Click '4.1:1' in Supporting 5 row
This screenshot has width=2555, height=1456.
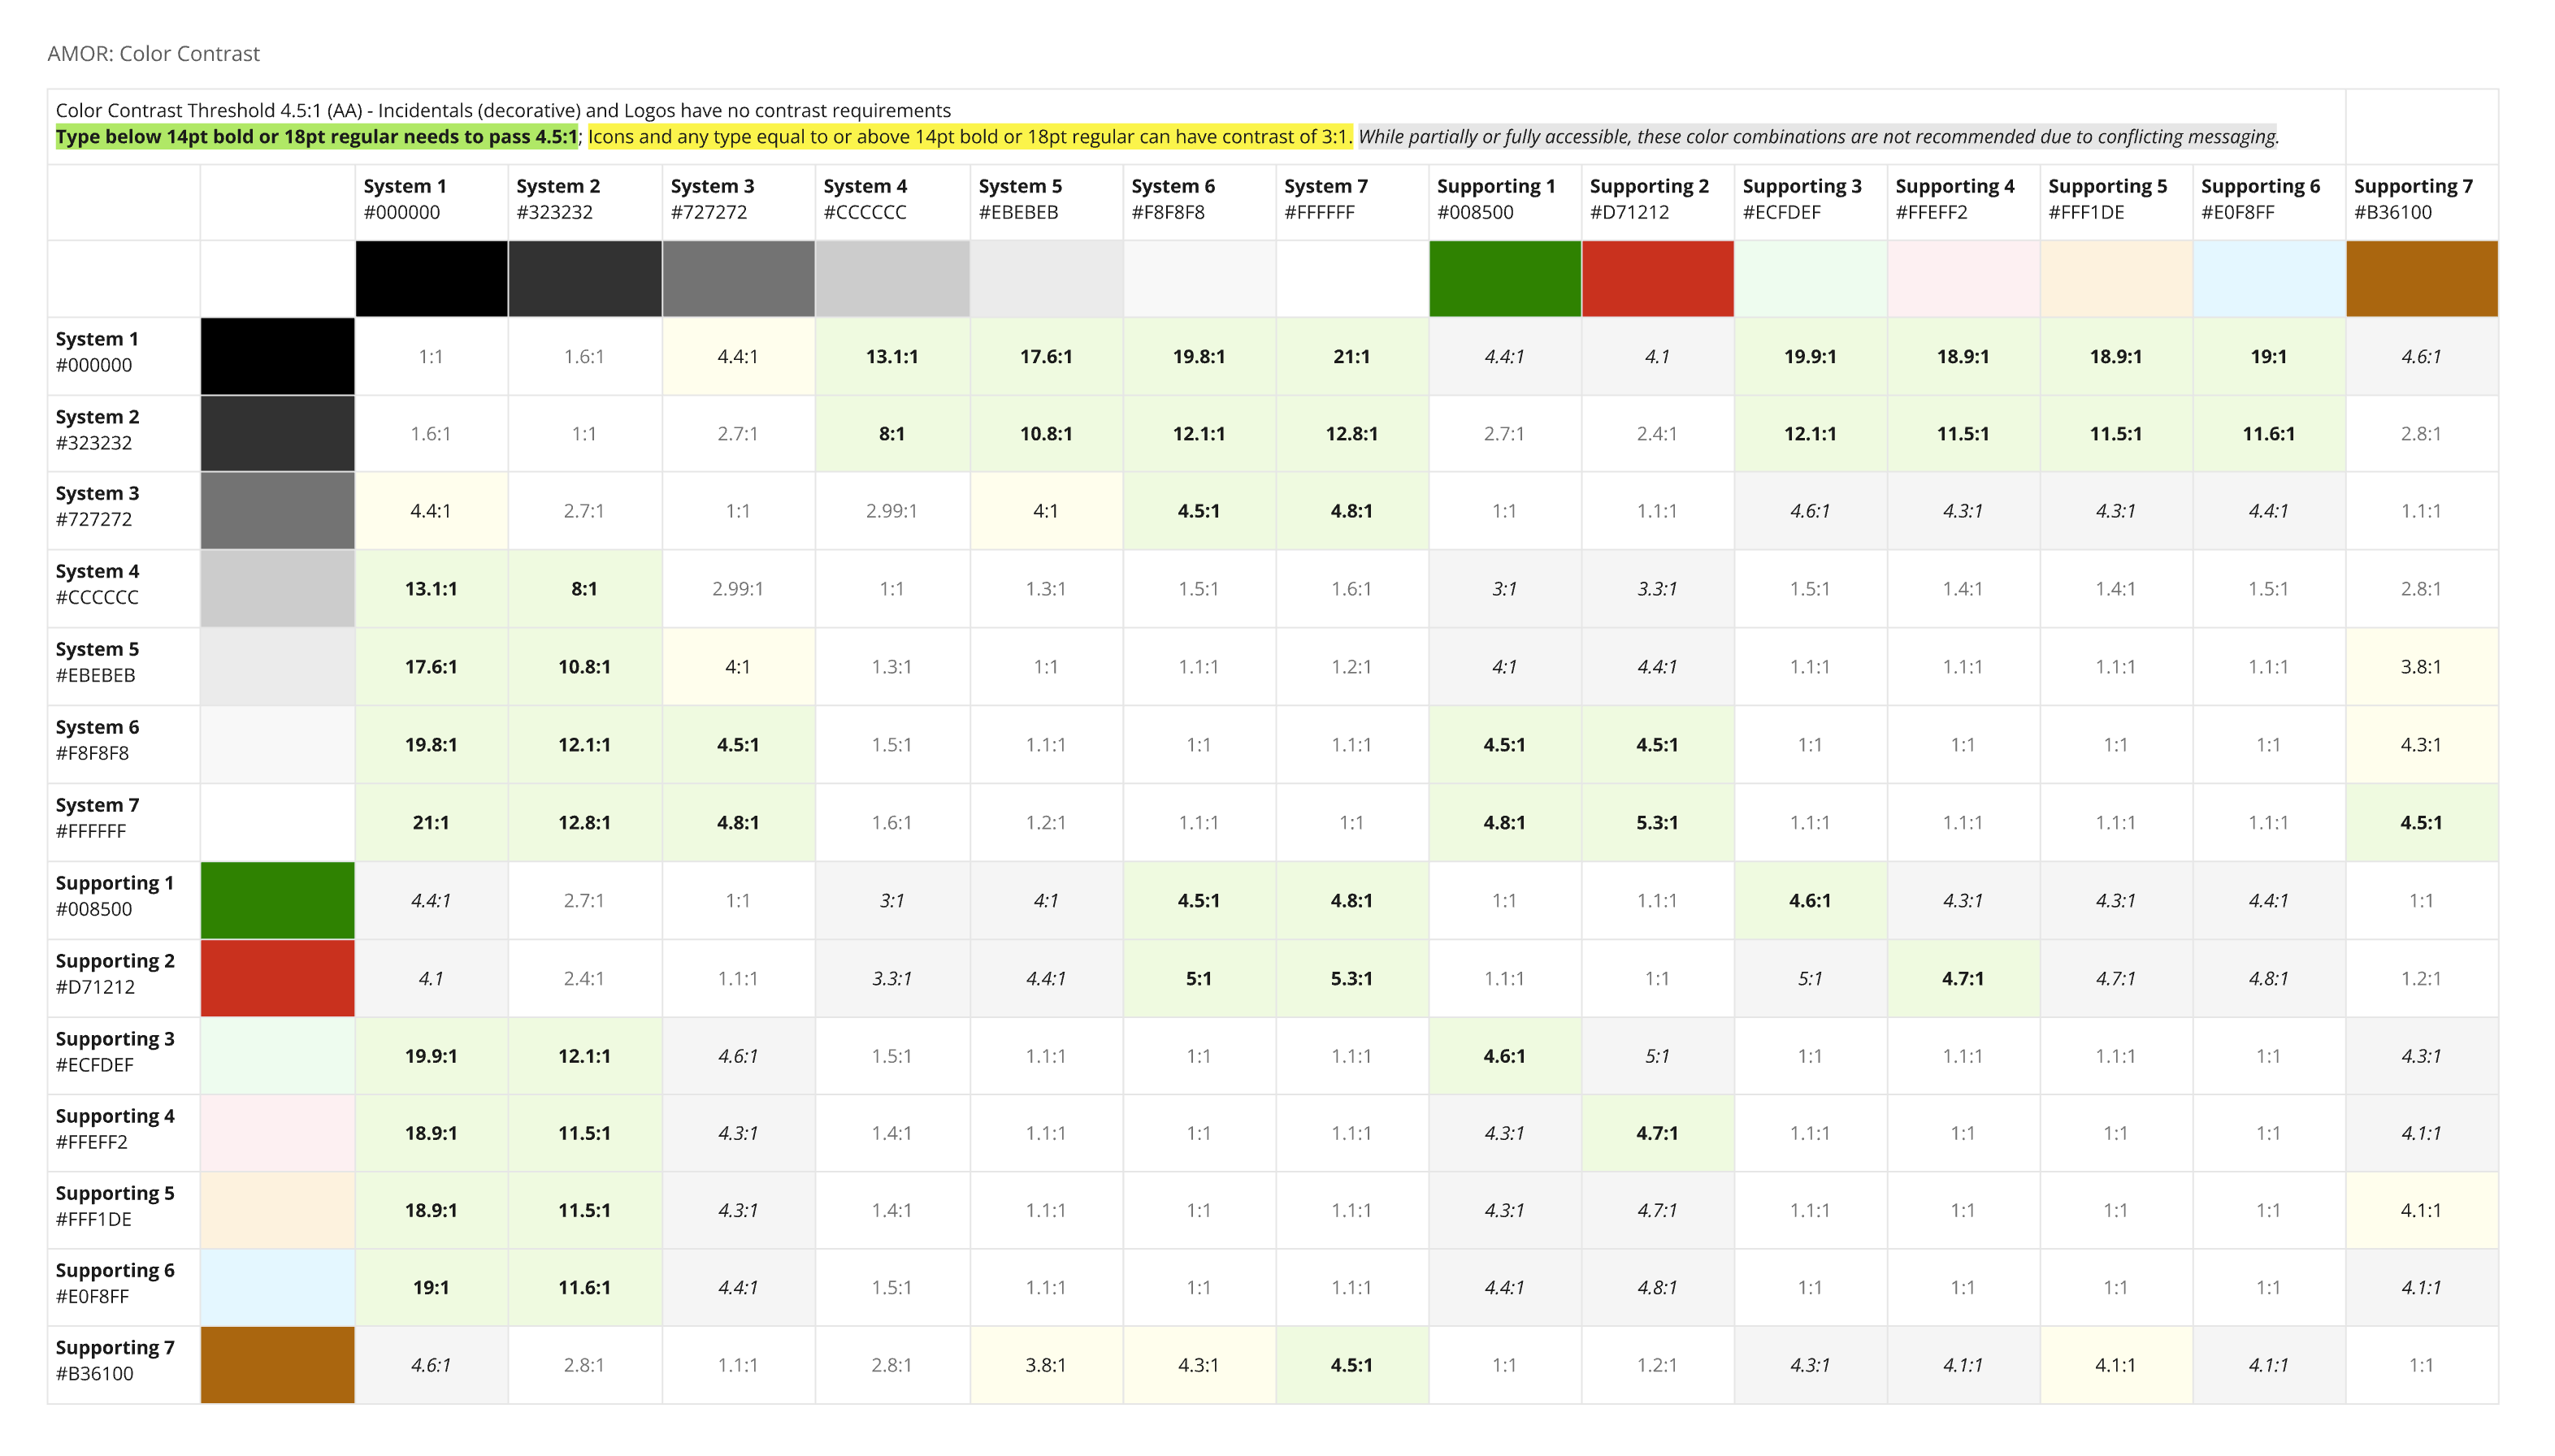[2421, 1210]
